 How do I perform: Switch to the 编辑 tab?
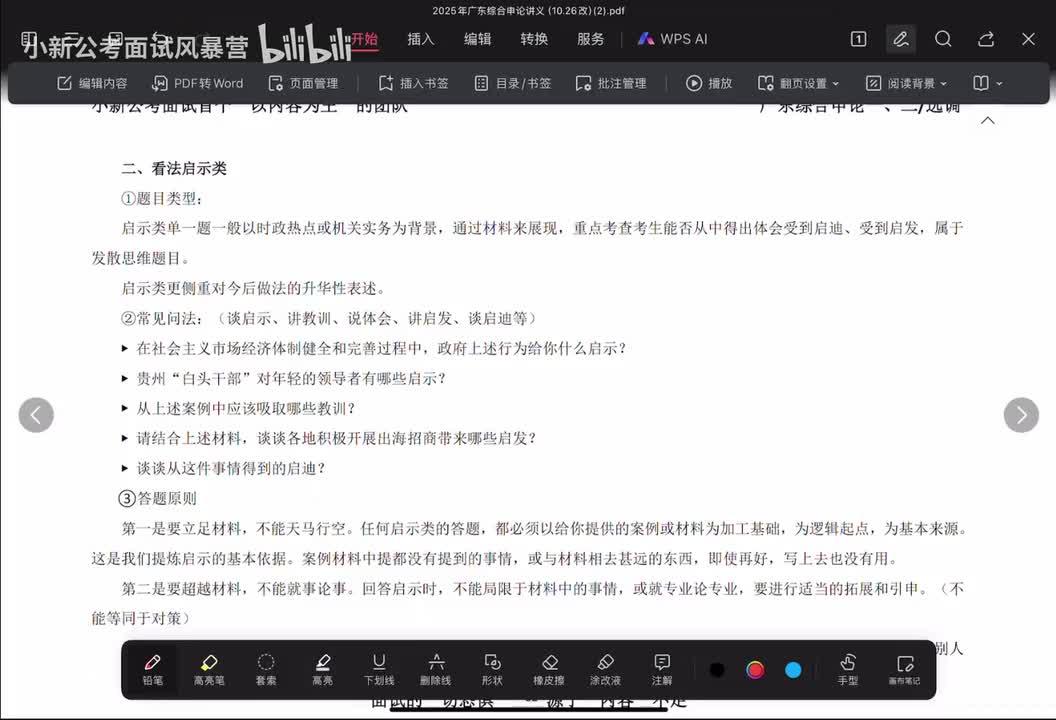click(477, 39)
